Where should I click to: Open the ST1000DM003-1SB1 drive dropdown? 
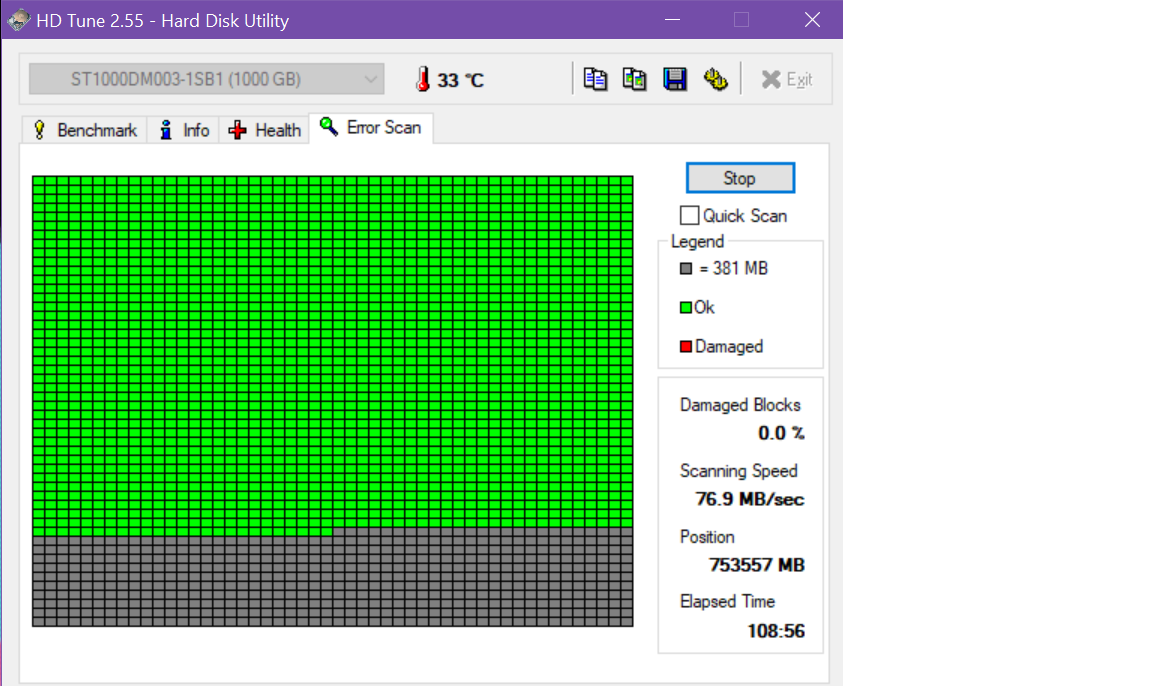[206, 79]
